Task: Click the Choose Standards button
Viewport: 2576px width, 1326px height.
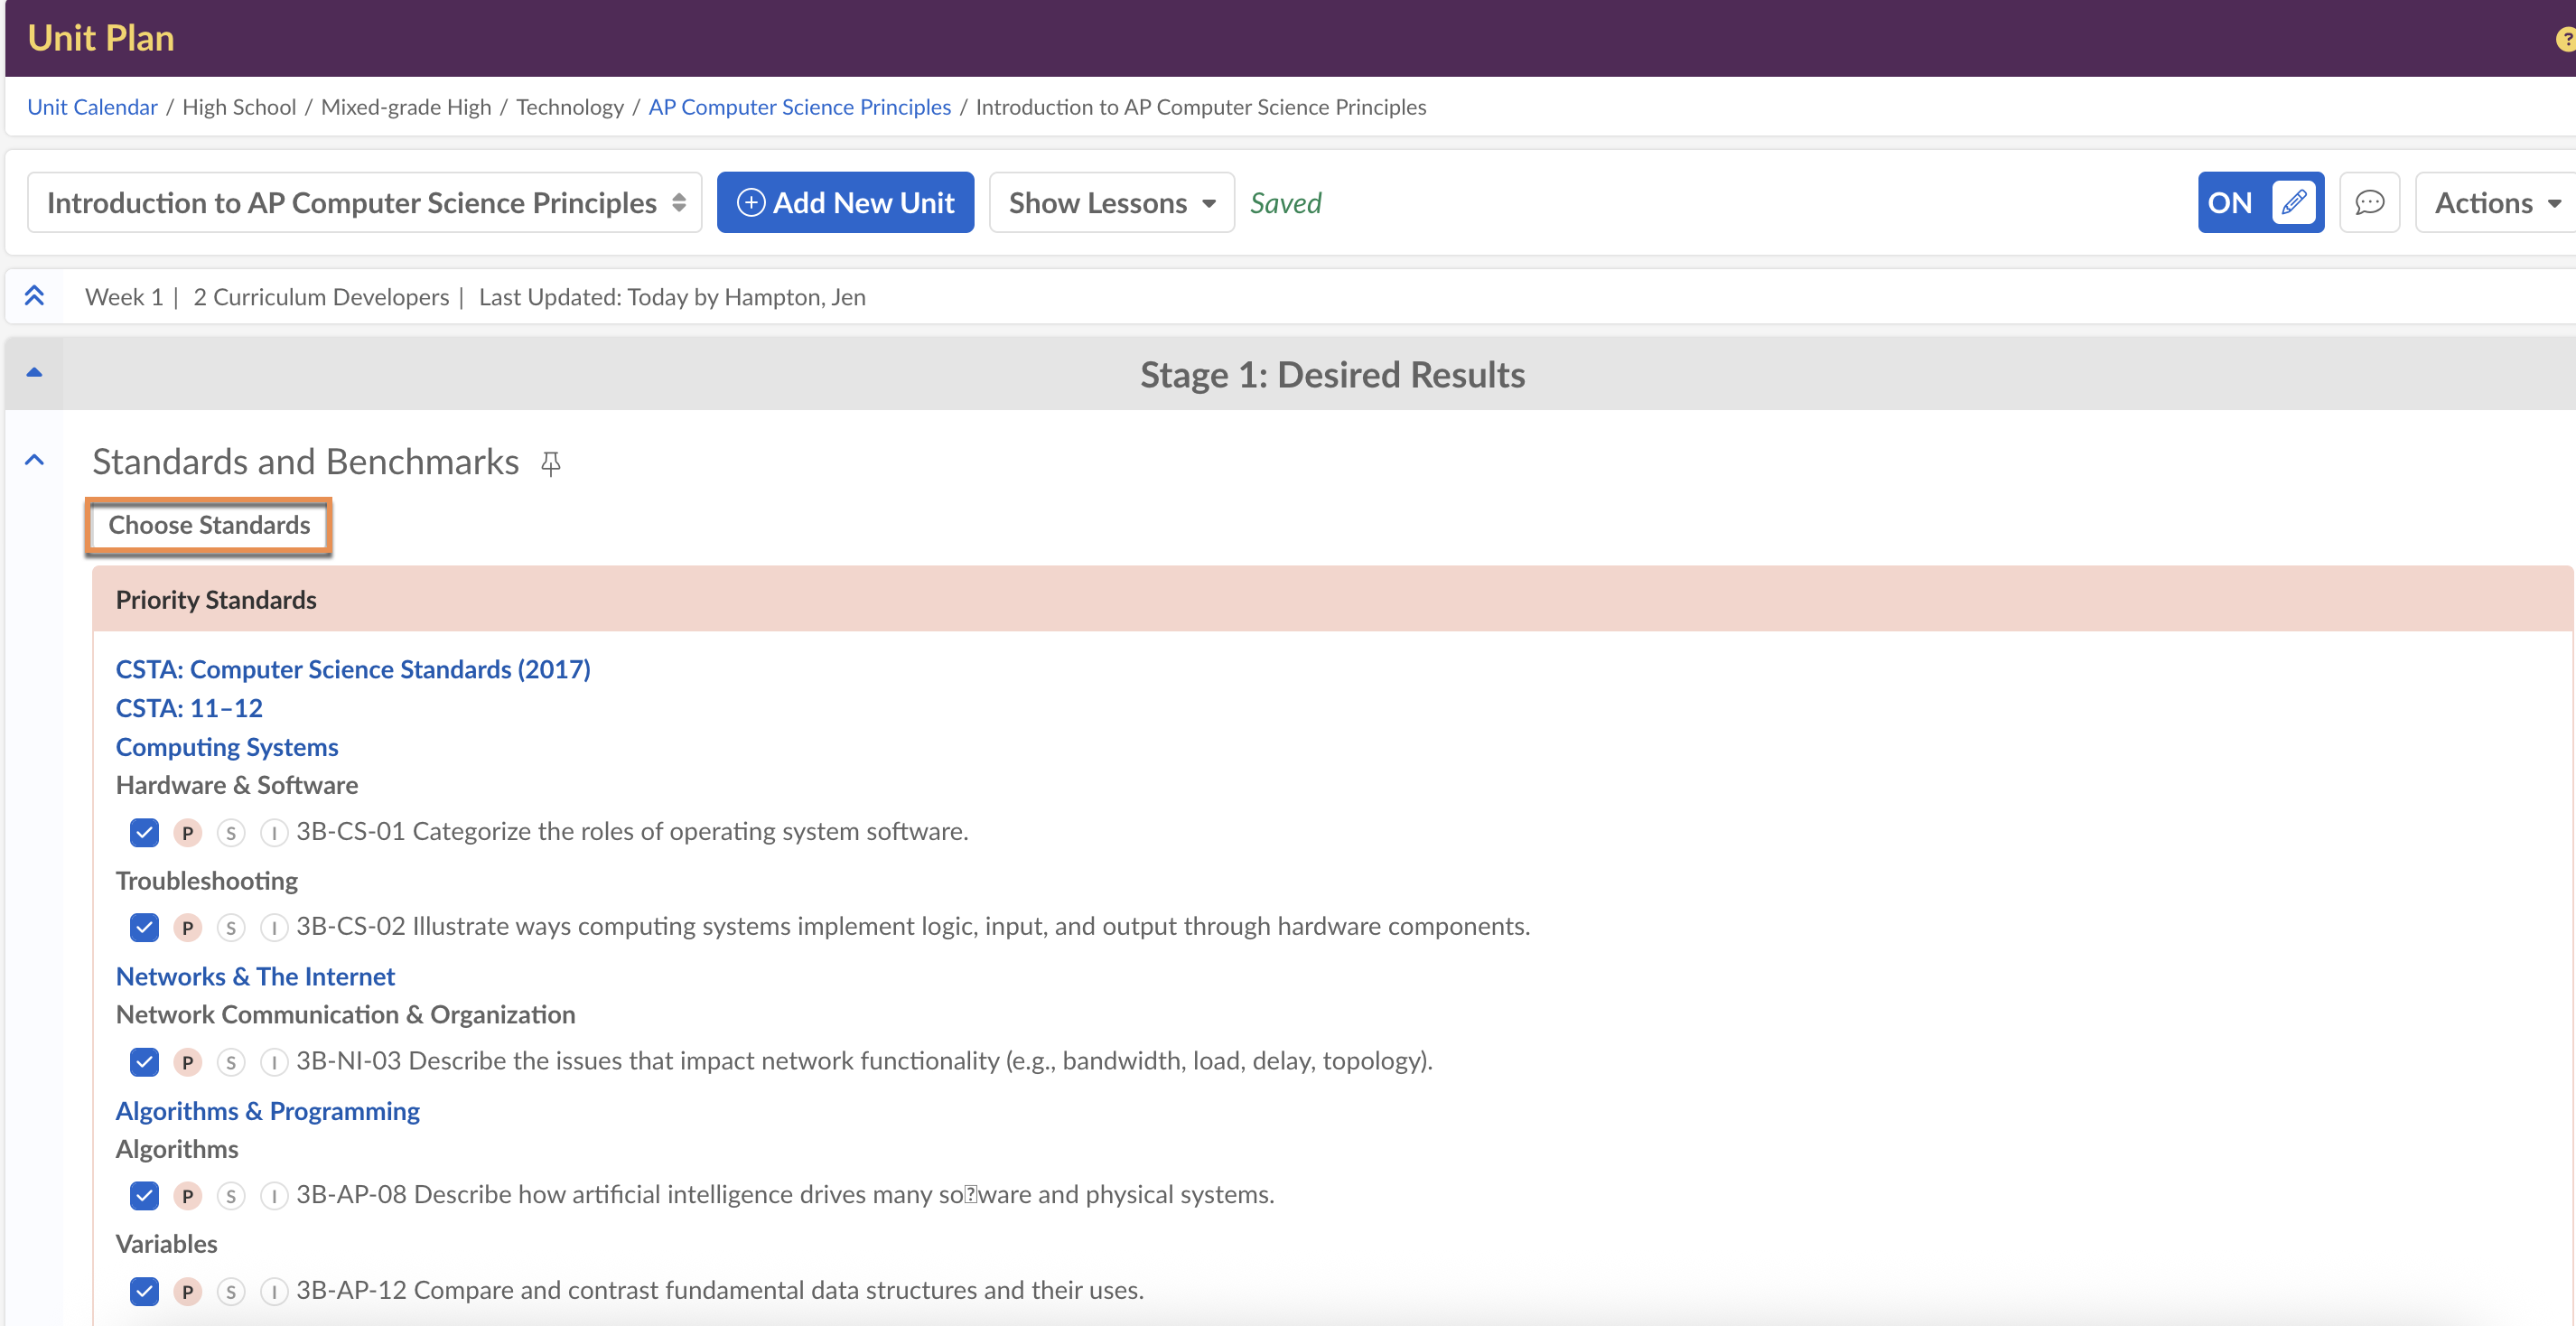Action: (x=209, y=525)
